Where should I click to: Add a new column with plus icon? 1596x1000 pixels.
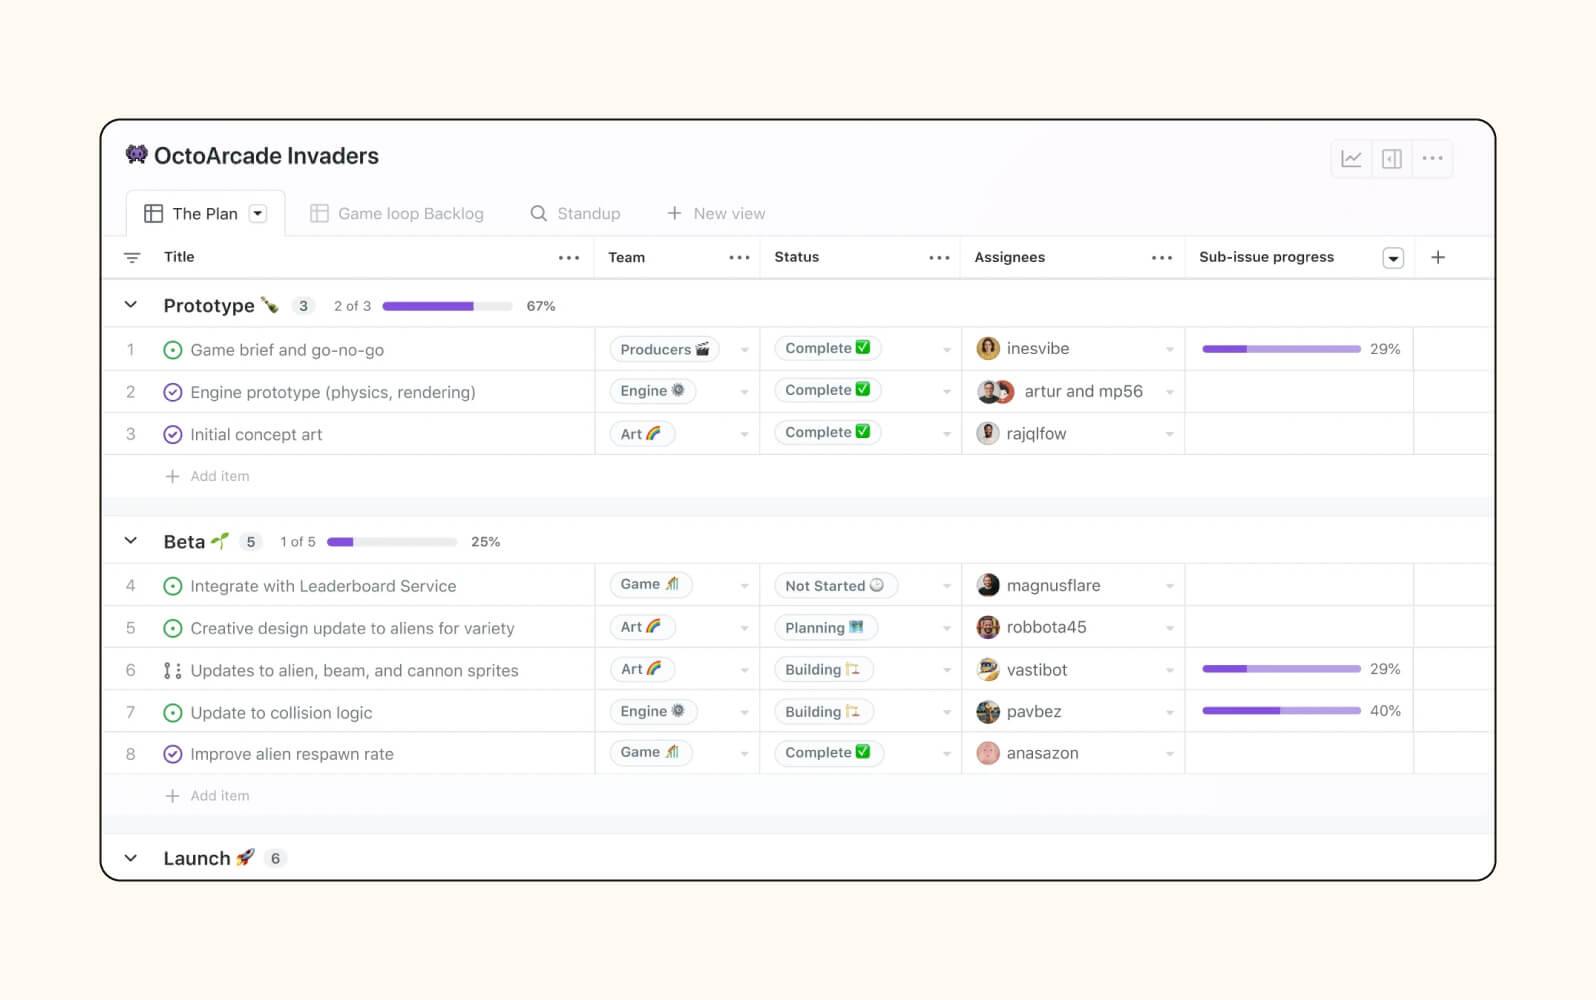click(1438, 257)
